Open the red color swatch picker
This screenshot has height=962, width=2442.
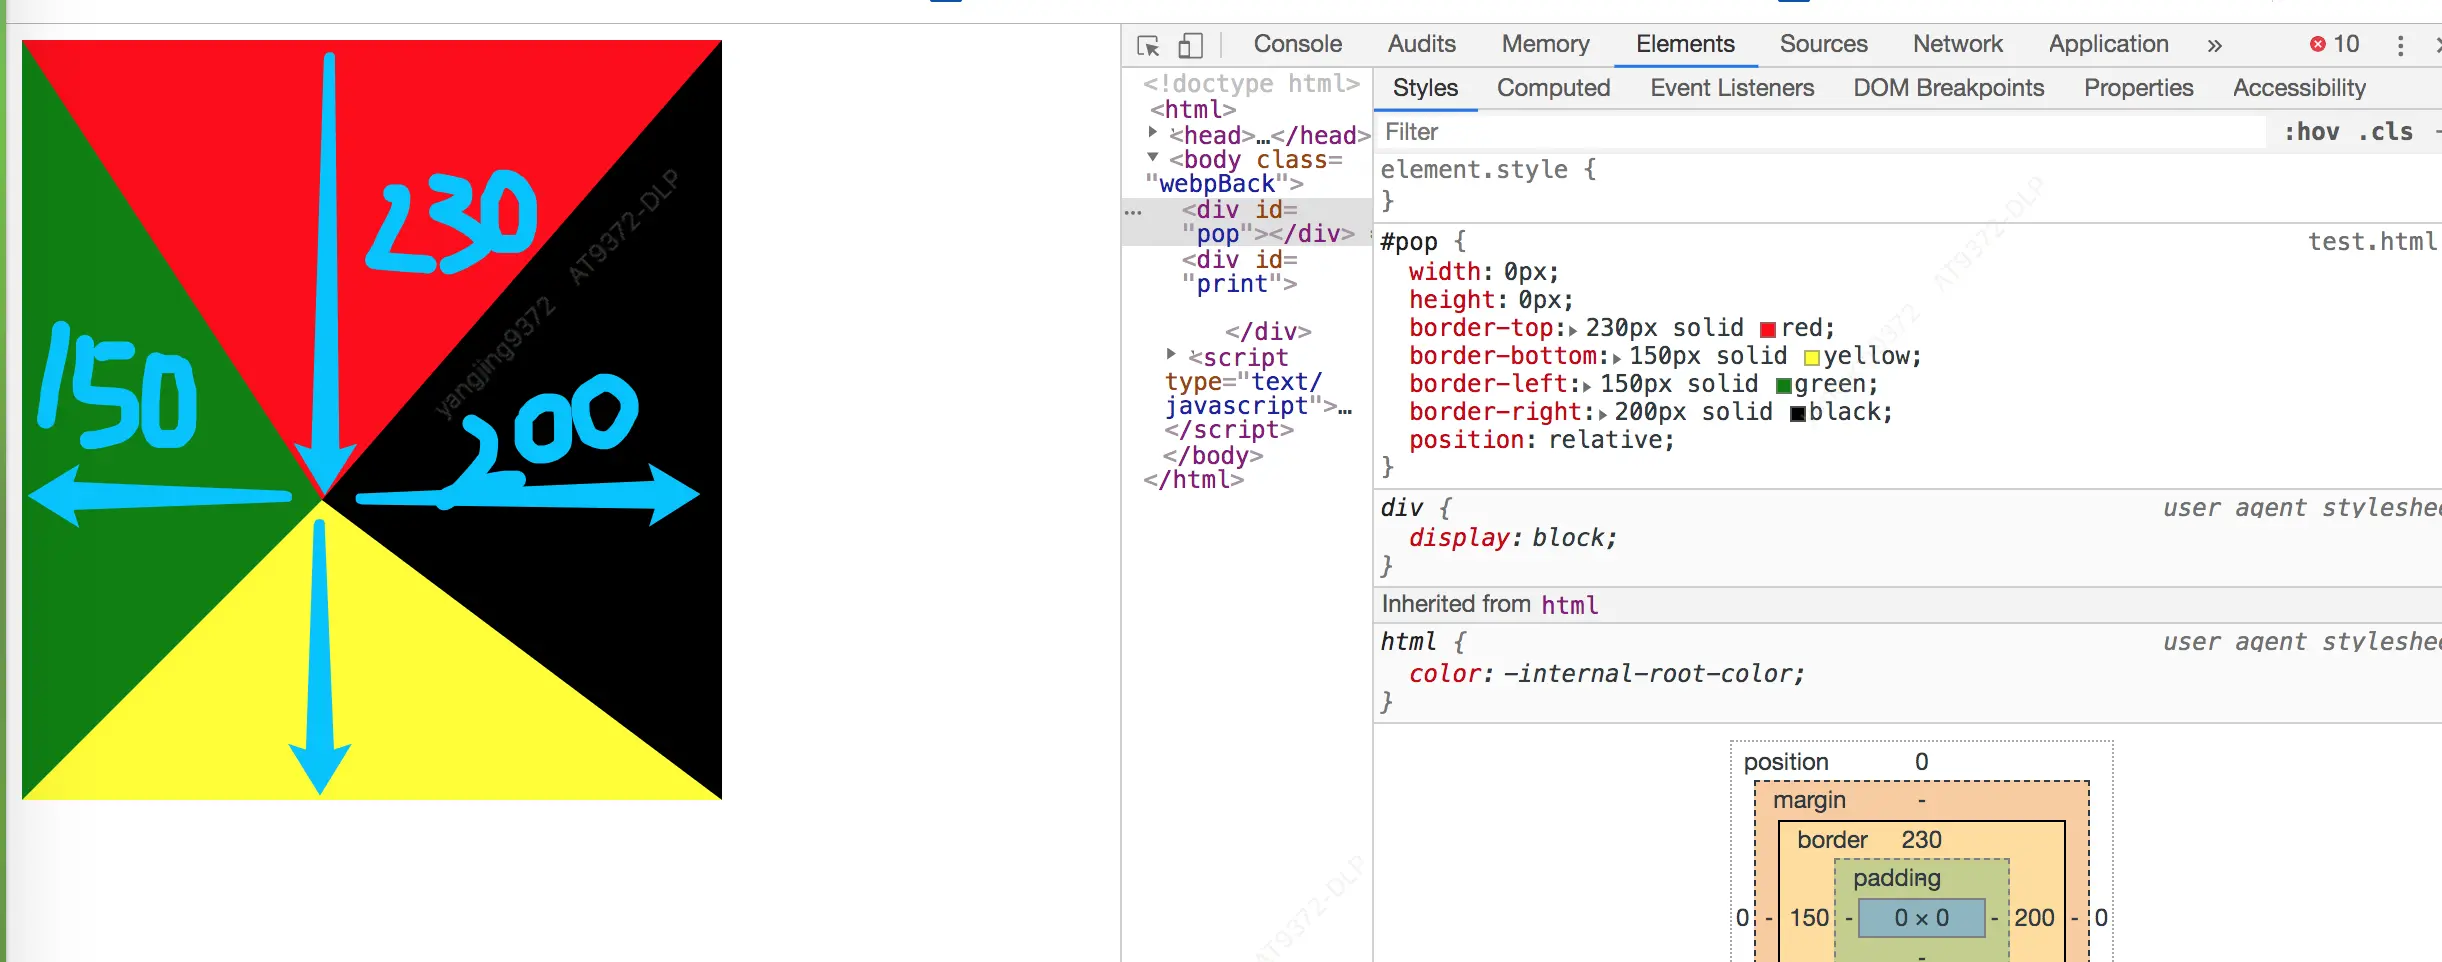coord(1767,330)
